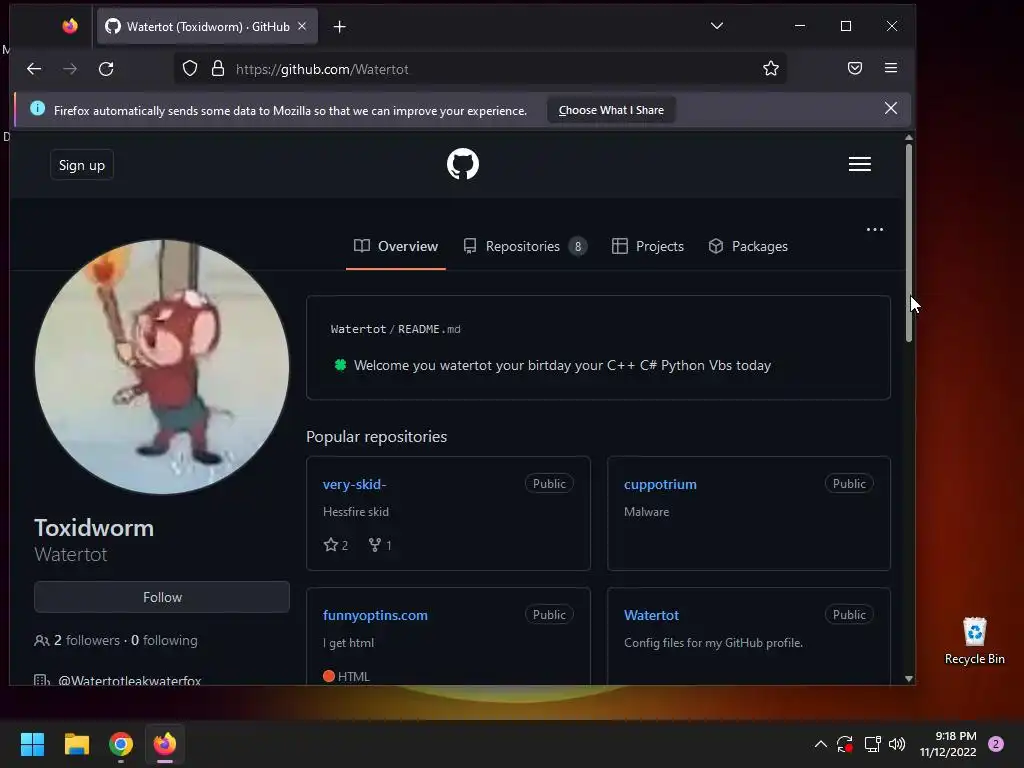Open the GitHub hamburger navigation menu
The height and width of the screenshot is (768, 1024).
859,164
